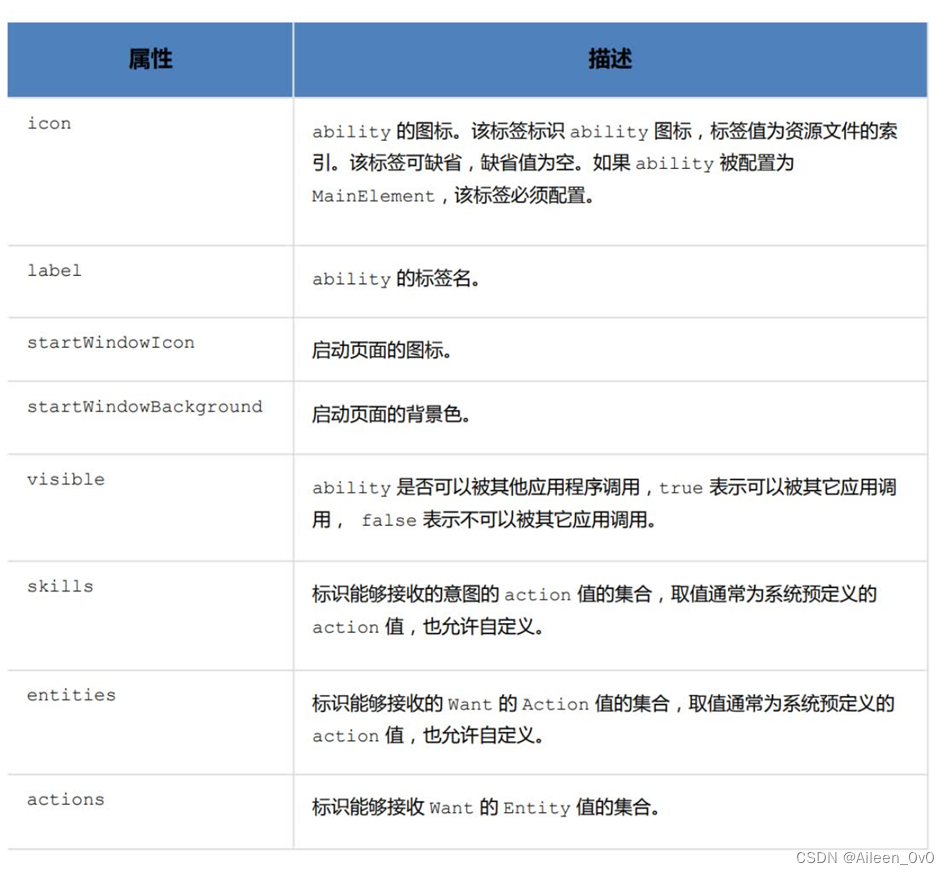
Task: Select the actions attribute cell
Action: 150,812
